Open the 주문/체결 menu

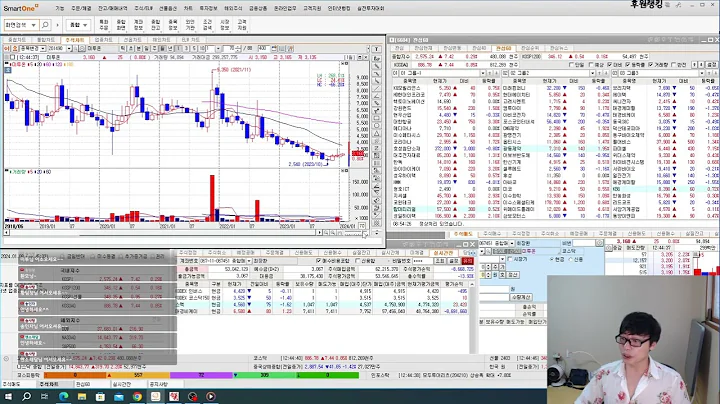tap(81, 8)
